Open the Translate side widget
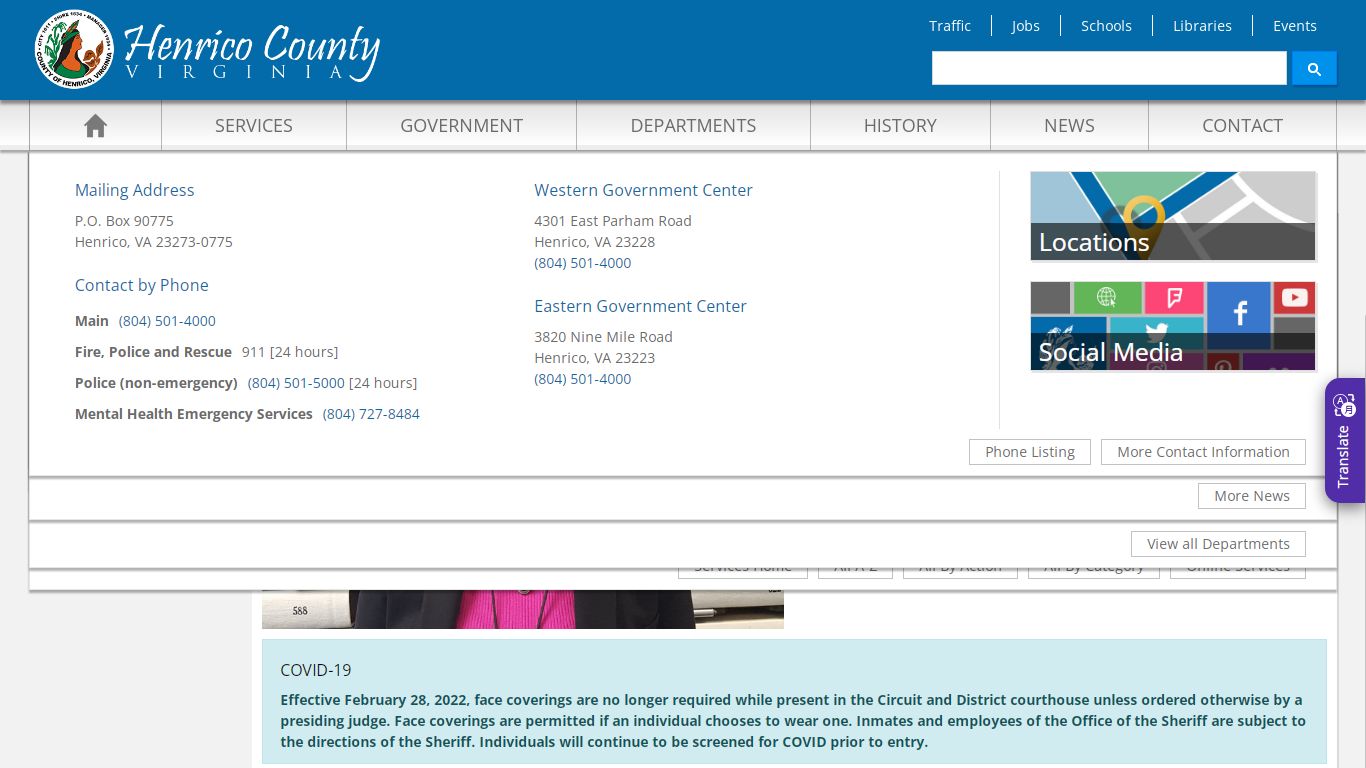Viewport: 1366px width, 768px height. click(x=1345, y=440)
